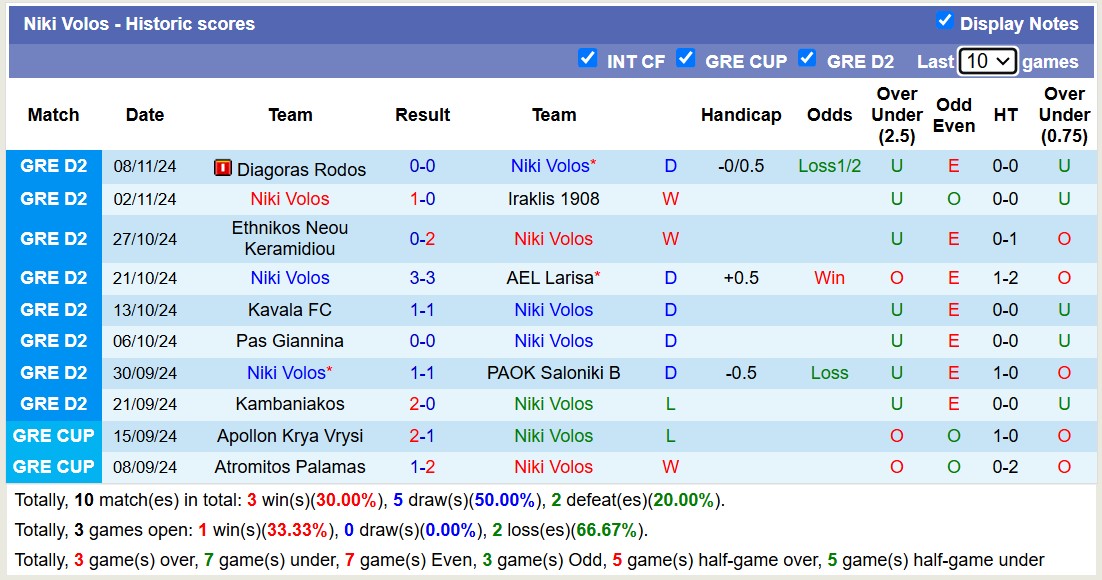Viewport: 1102px width, 580px height.
Task: Open the Last 10 games dropdown
Action: 987,61
